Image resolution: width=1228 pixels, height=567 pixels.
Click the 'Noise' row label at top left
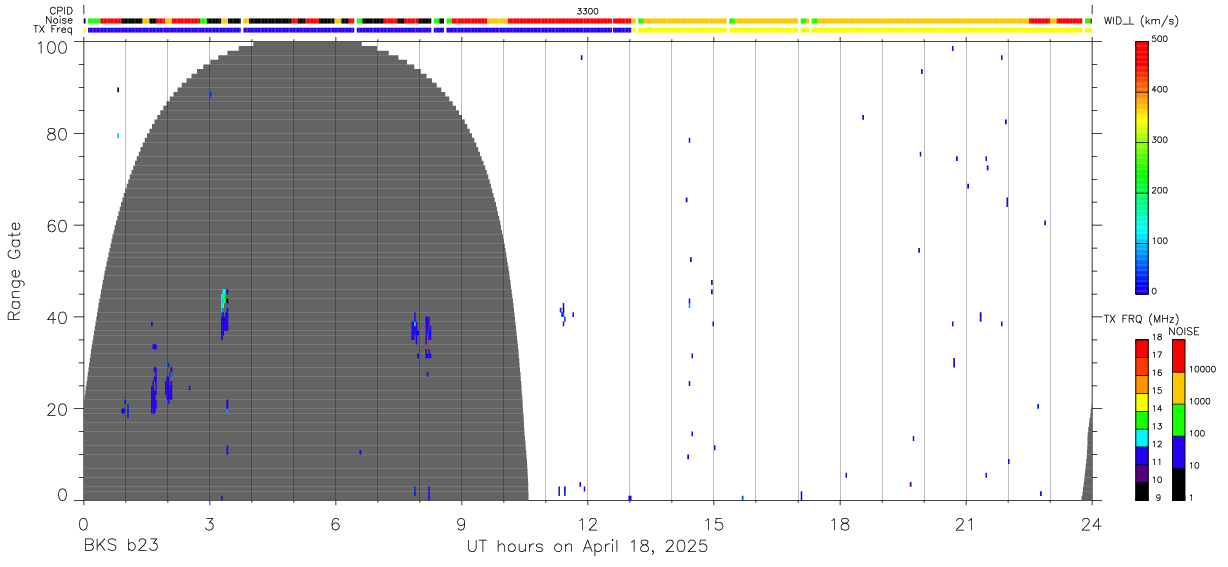pyautogui.click(x=60, y=20)
